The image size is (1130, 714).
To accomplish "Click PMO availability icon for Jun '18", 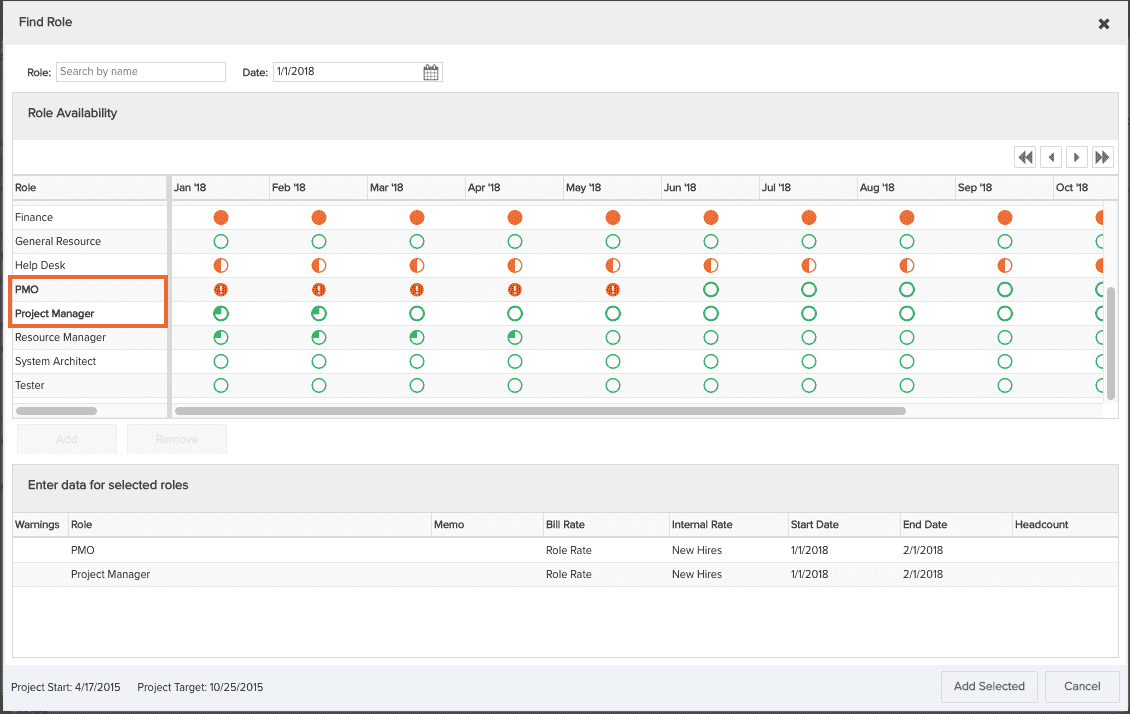I will tap(711, 290).
